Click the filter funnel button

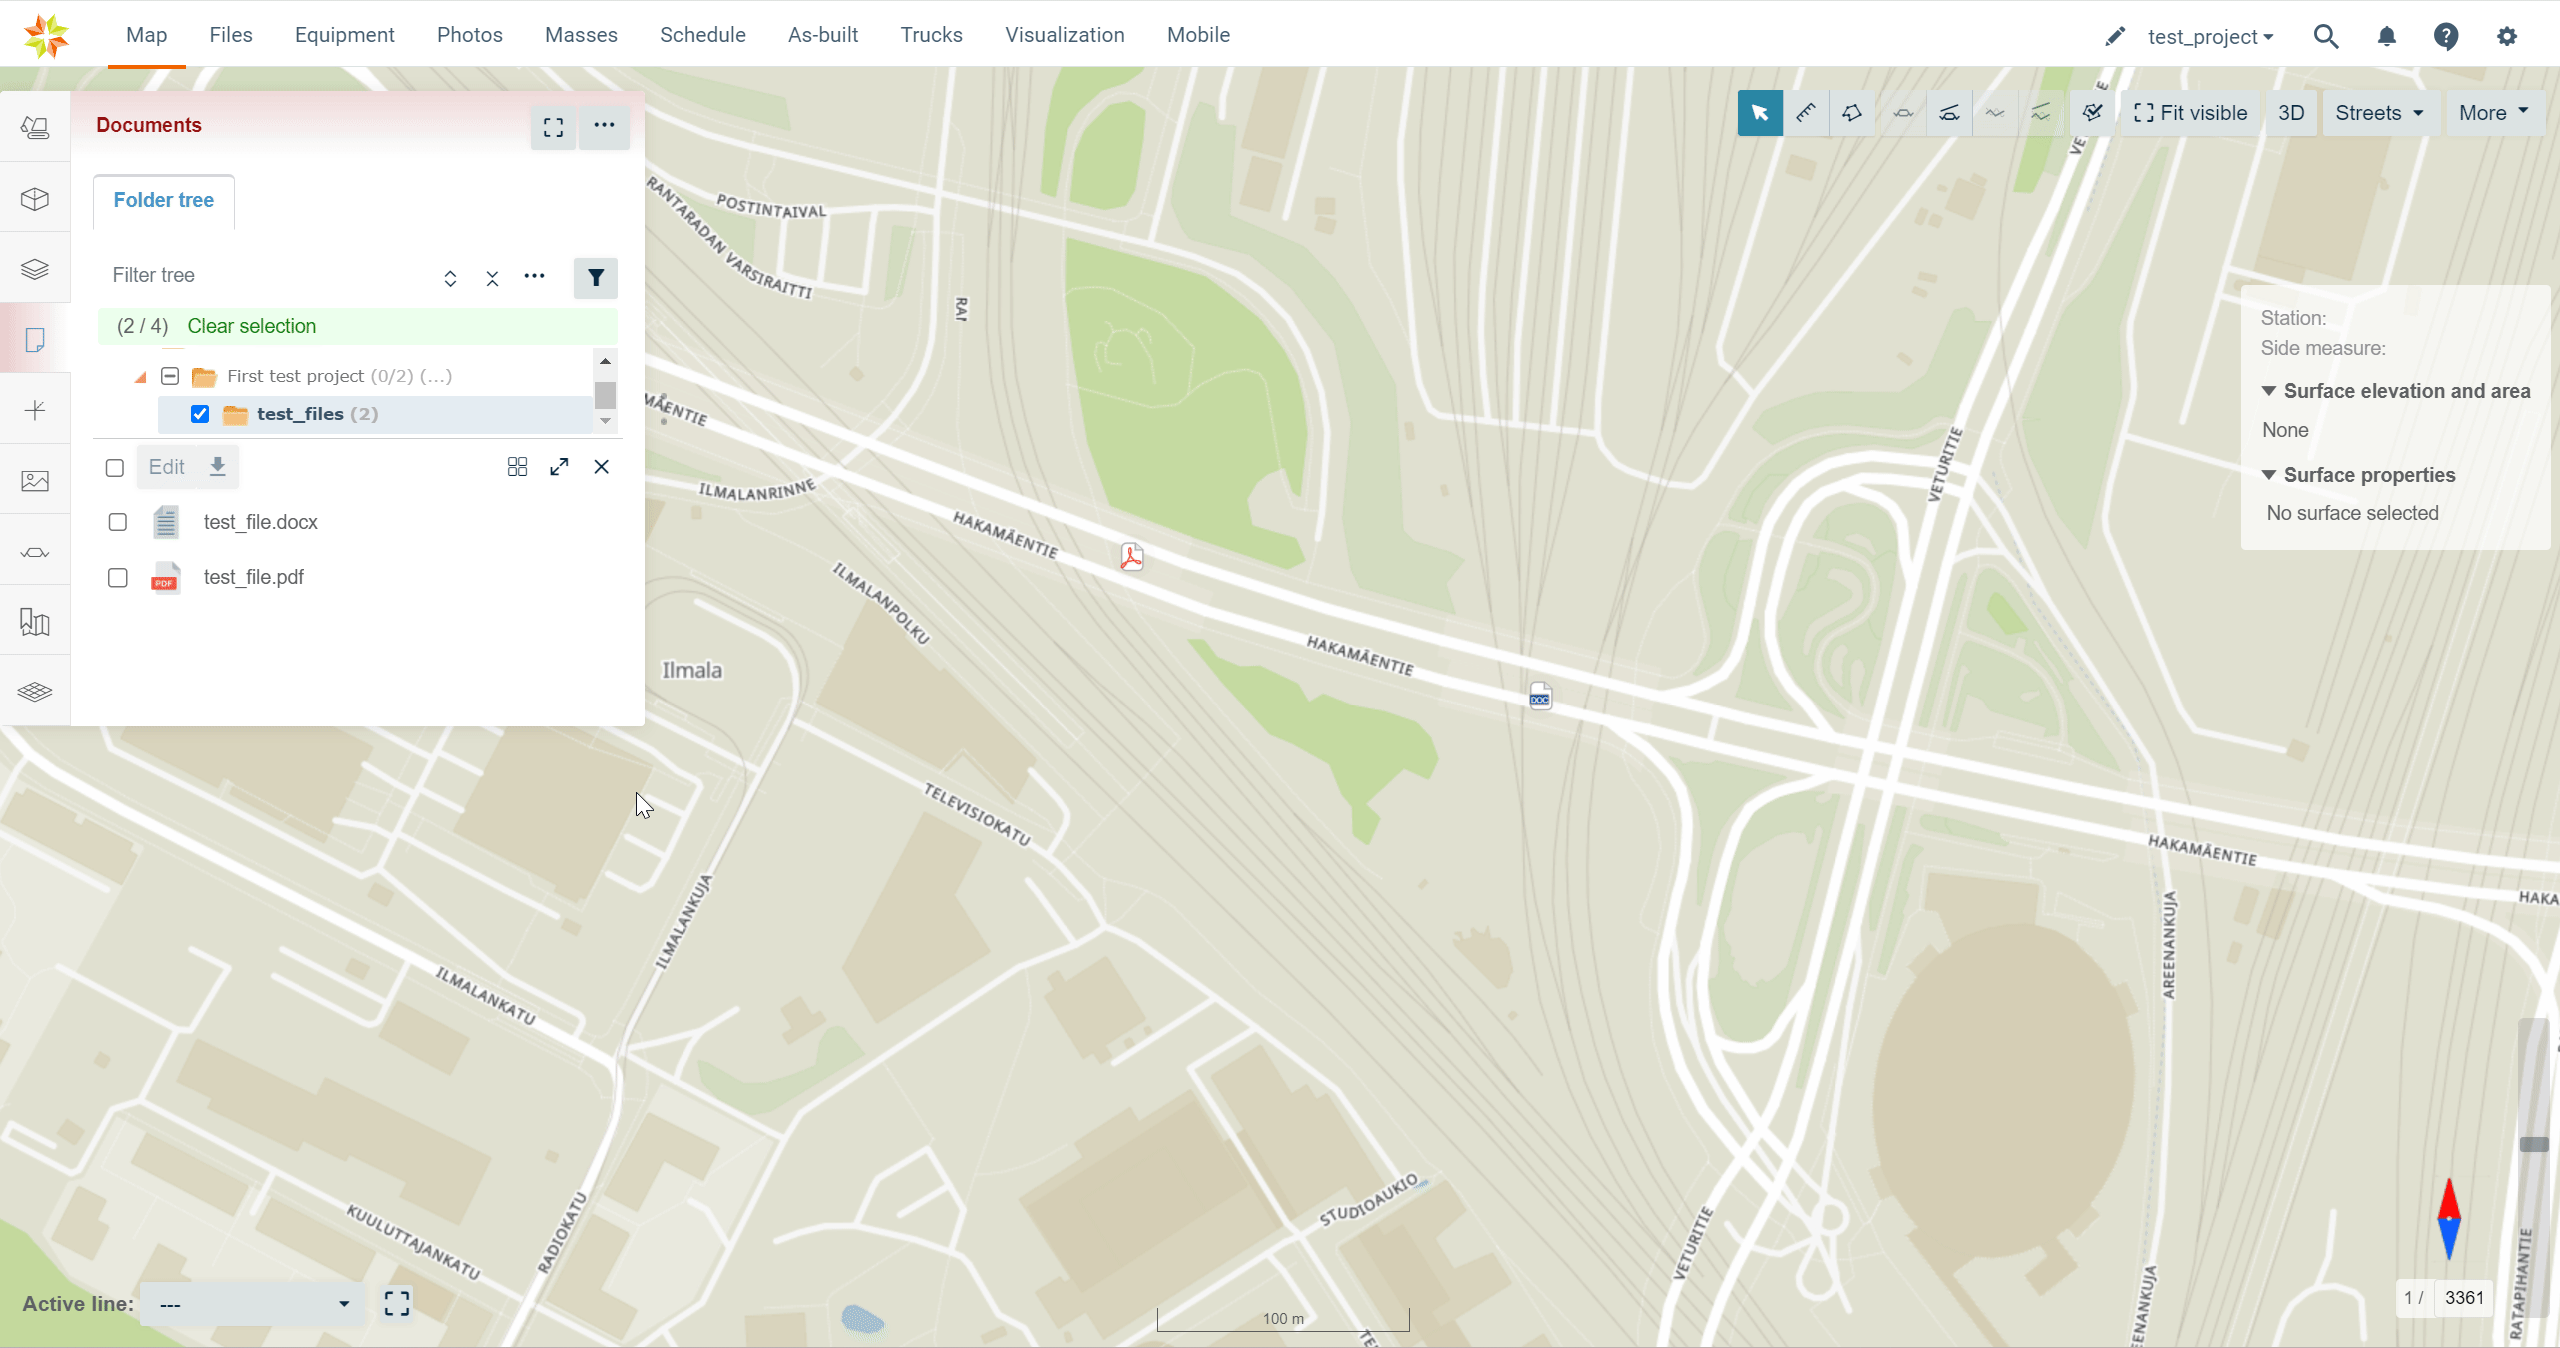click(x=595, y=278)
